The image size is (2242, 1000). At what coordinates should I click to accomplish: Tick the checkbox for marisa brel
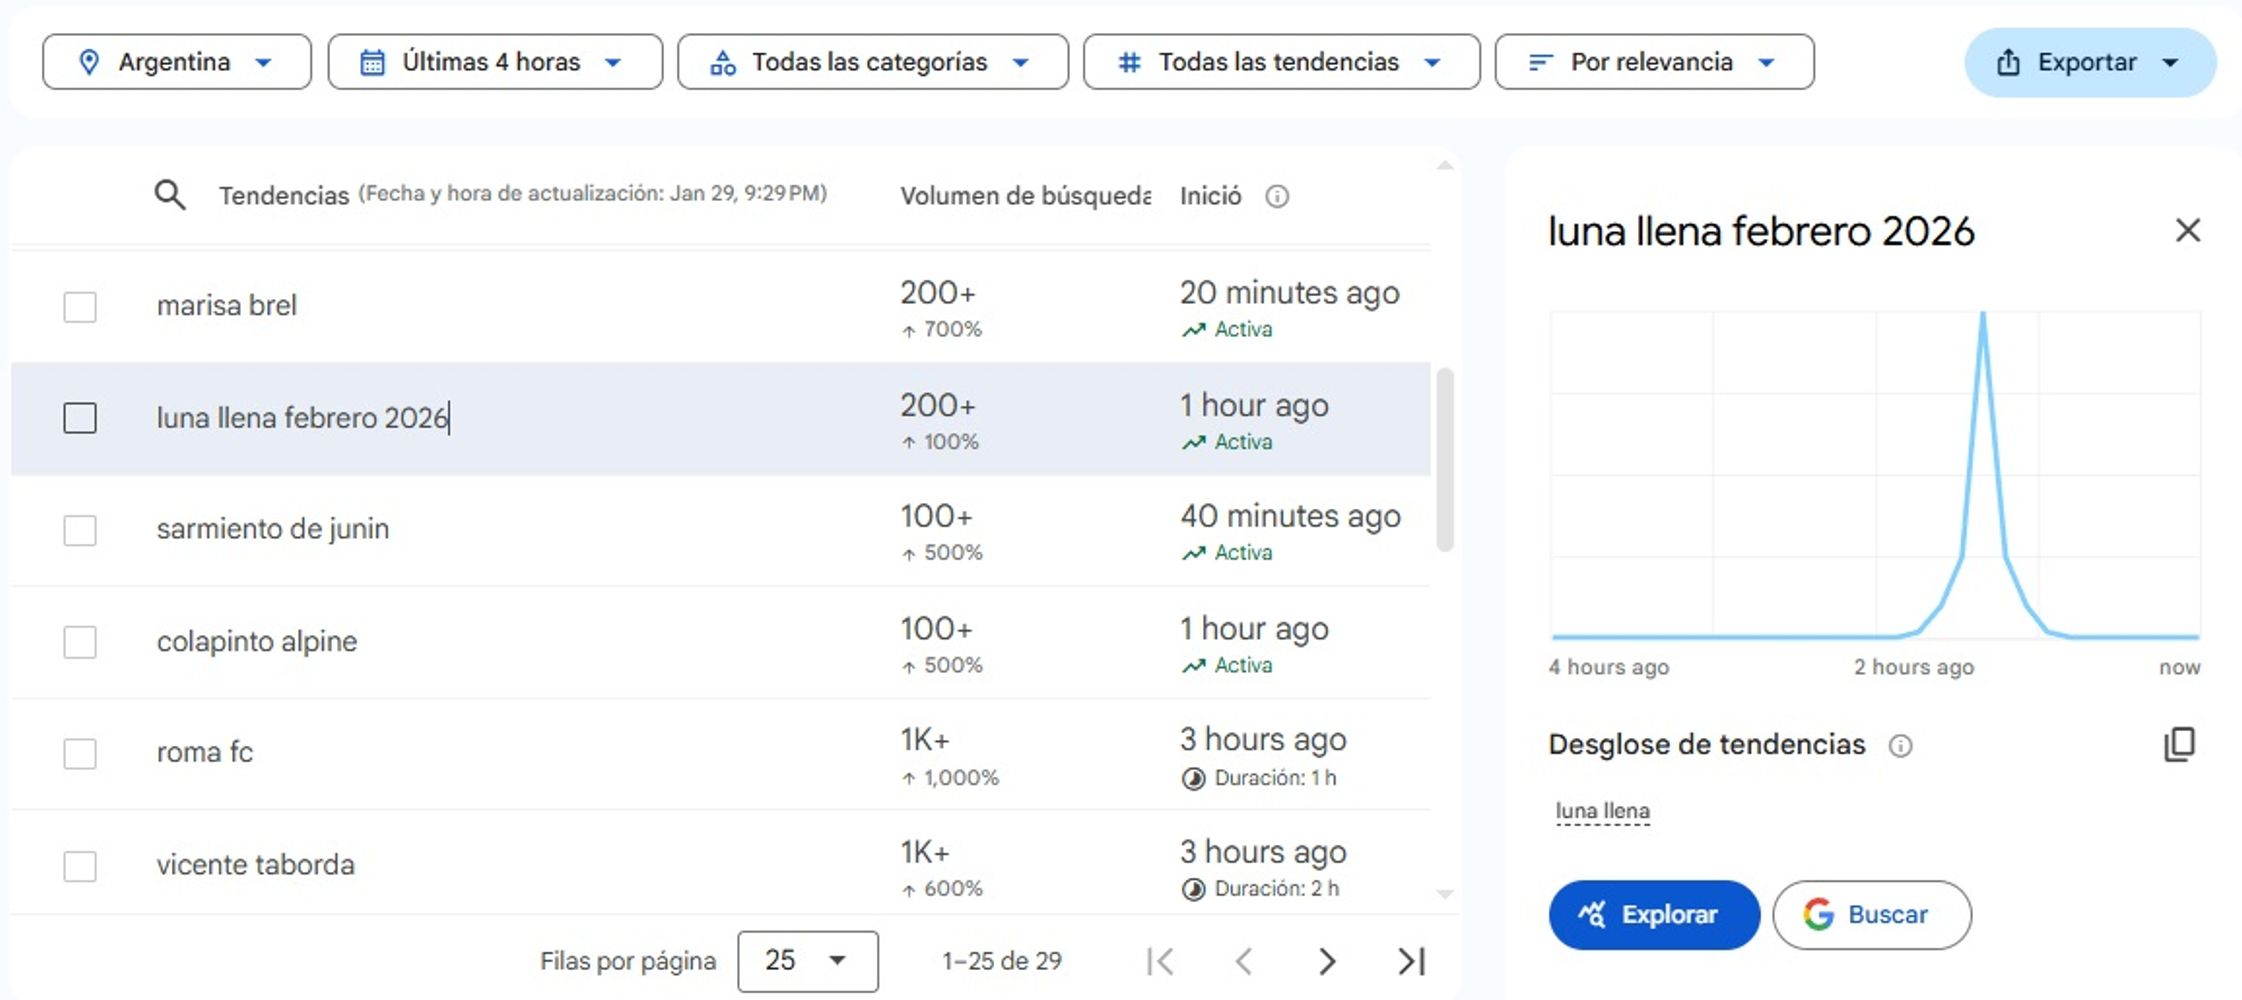80,306
